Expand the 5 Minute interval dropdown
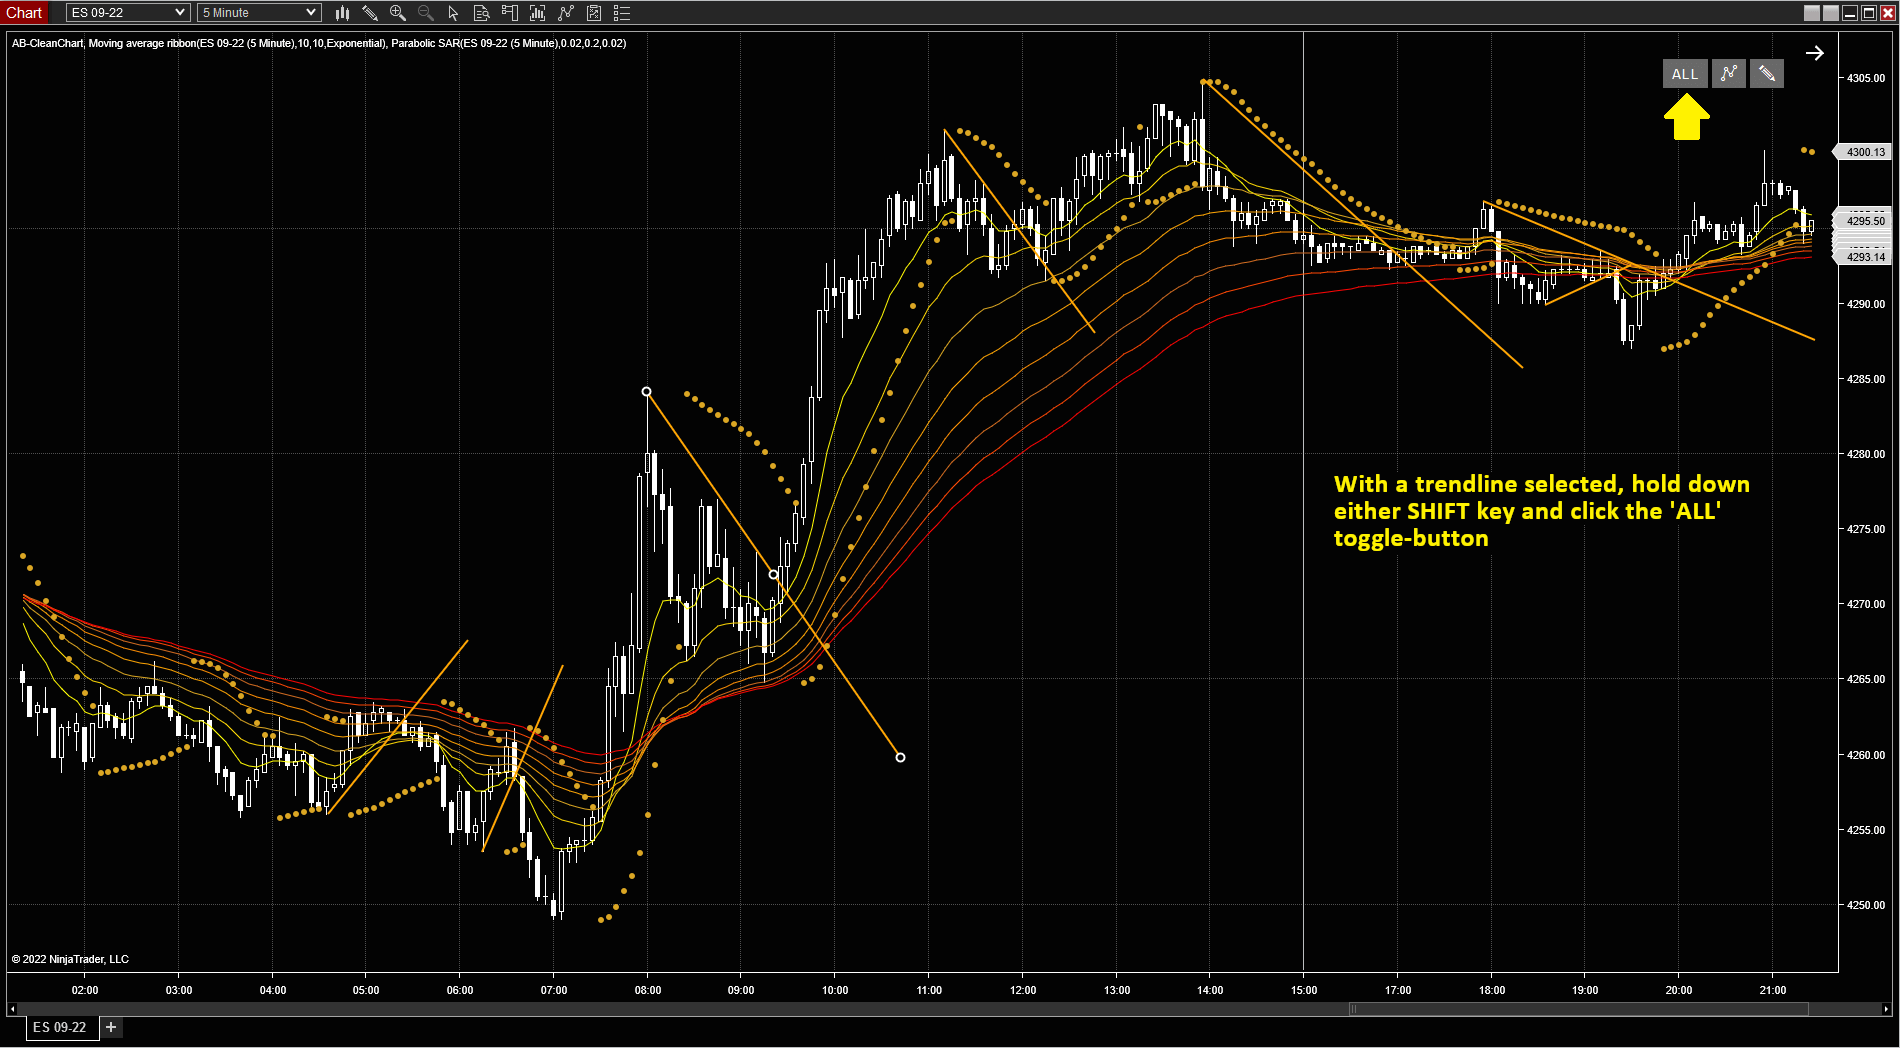 click(311, 13)
